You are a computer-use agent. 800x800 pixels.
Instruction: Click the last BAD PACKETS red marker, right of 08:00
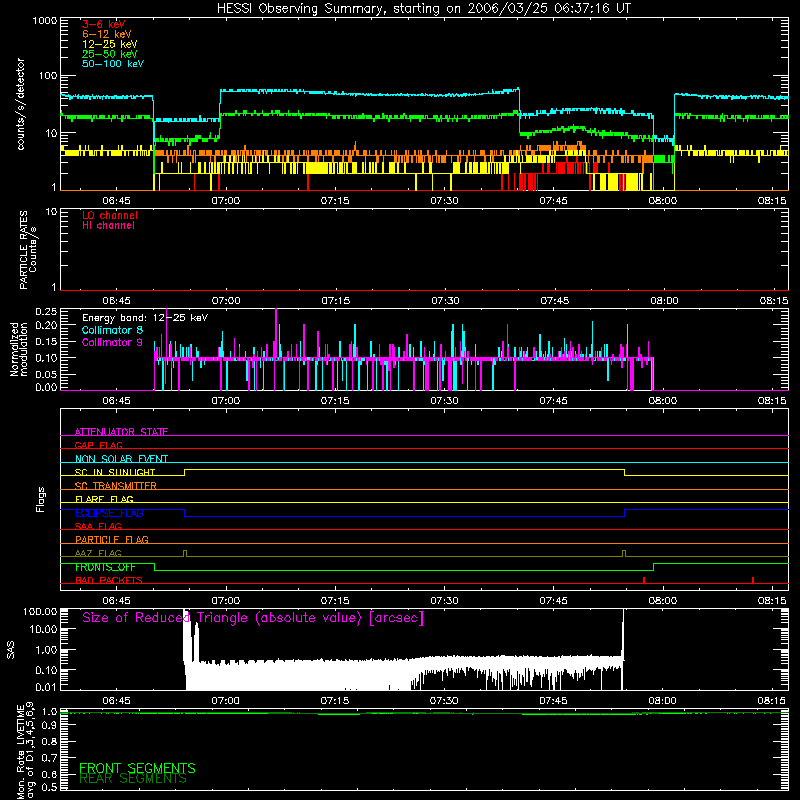click(x=753, y=580)
